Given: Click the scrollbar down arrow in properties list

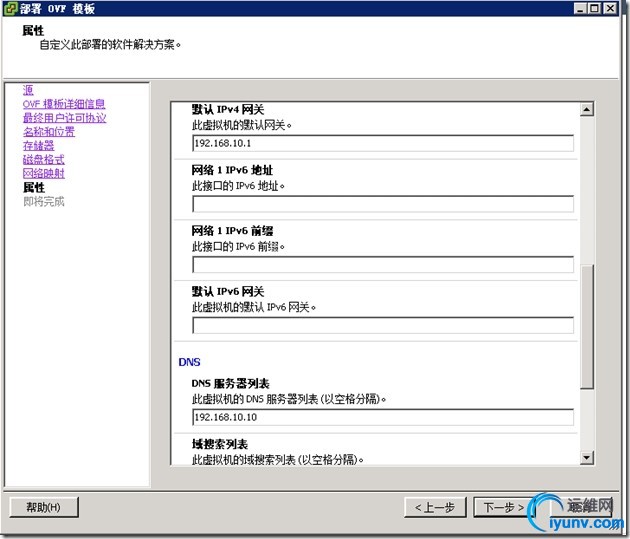Looking at the screenshot, I should [x=587, y=457].
